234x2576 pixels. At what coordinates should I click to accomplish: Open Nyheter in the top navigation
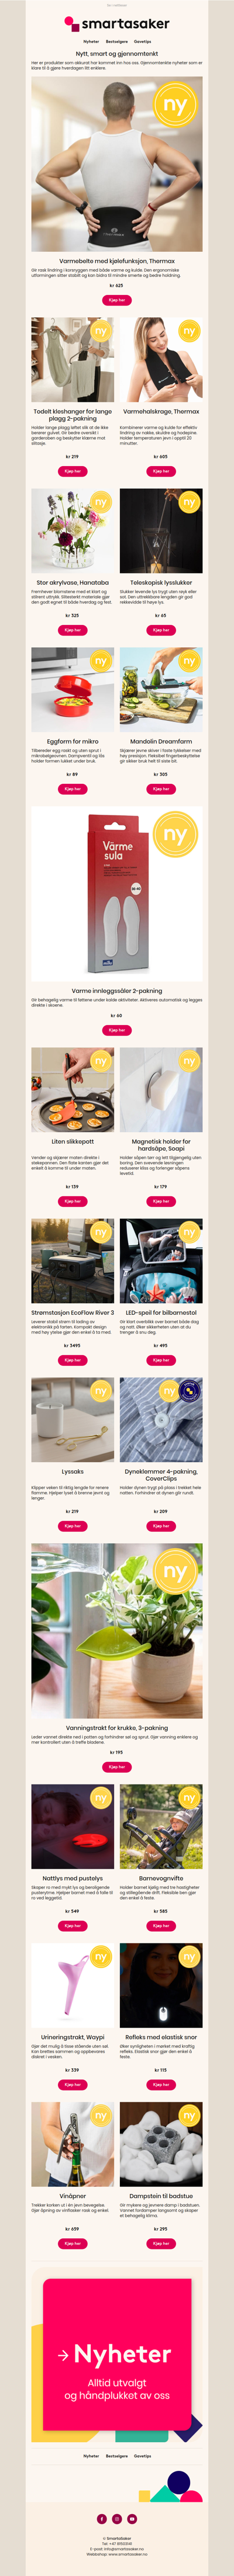pos(91,42)
